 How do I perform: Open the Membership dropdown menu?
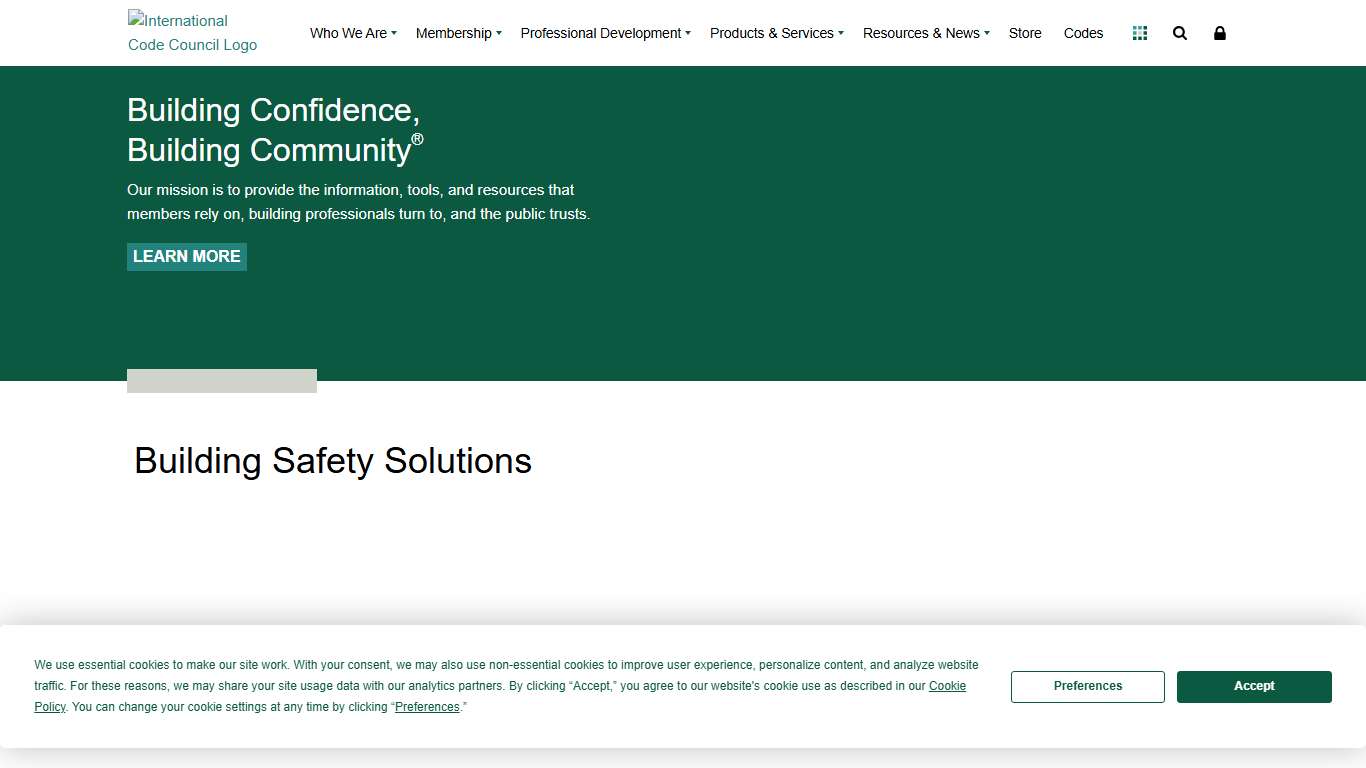point(458,33)
